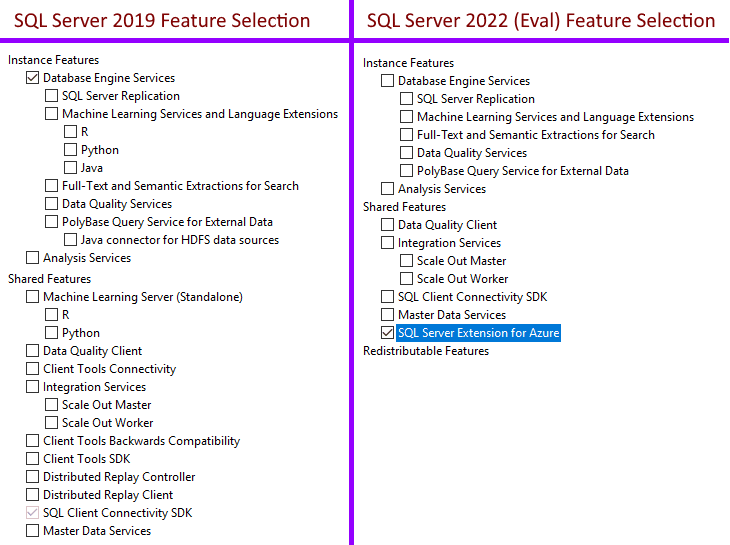The width and height of the screenshot is (730, 545).
Task: Enable Machine Learning Services in 2022 list
Action: (406, 117)
